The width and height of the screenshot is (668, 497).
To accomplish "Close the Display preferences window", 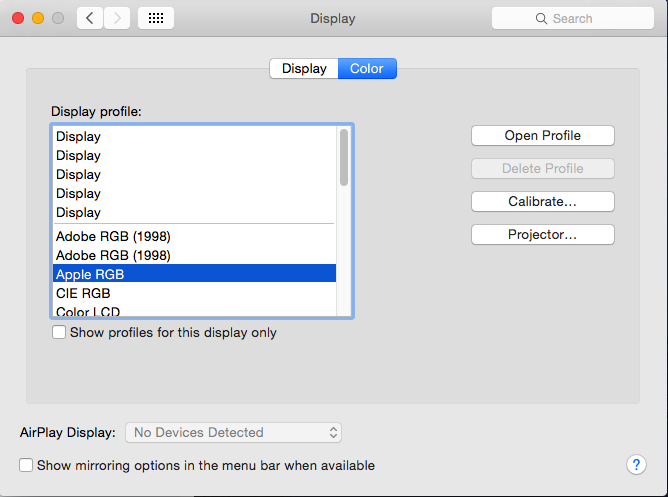I will (x=18, y=18).
